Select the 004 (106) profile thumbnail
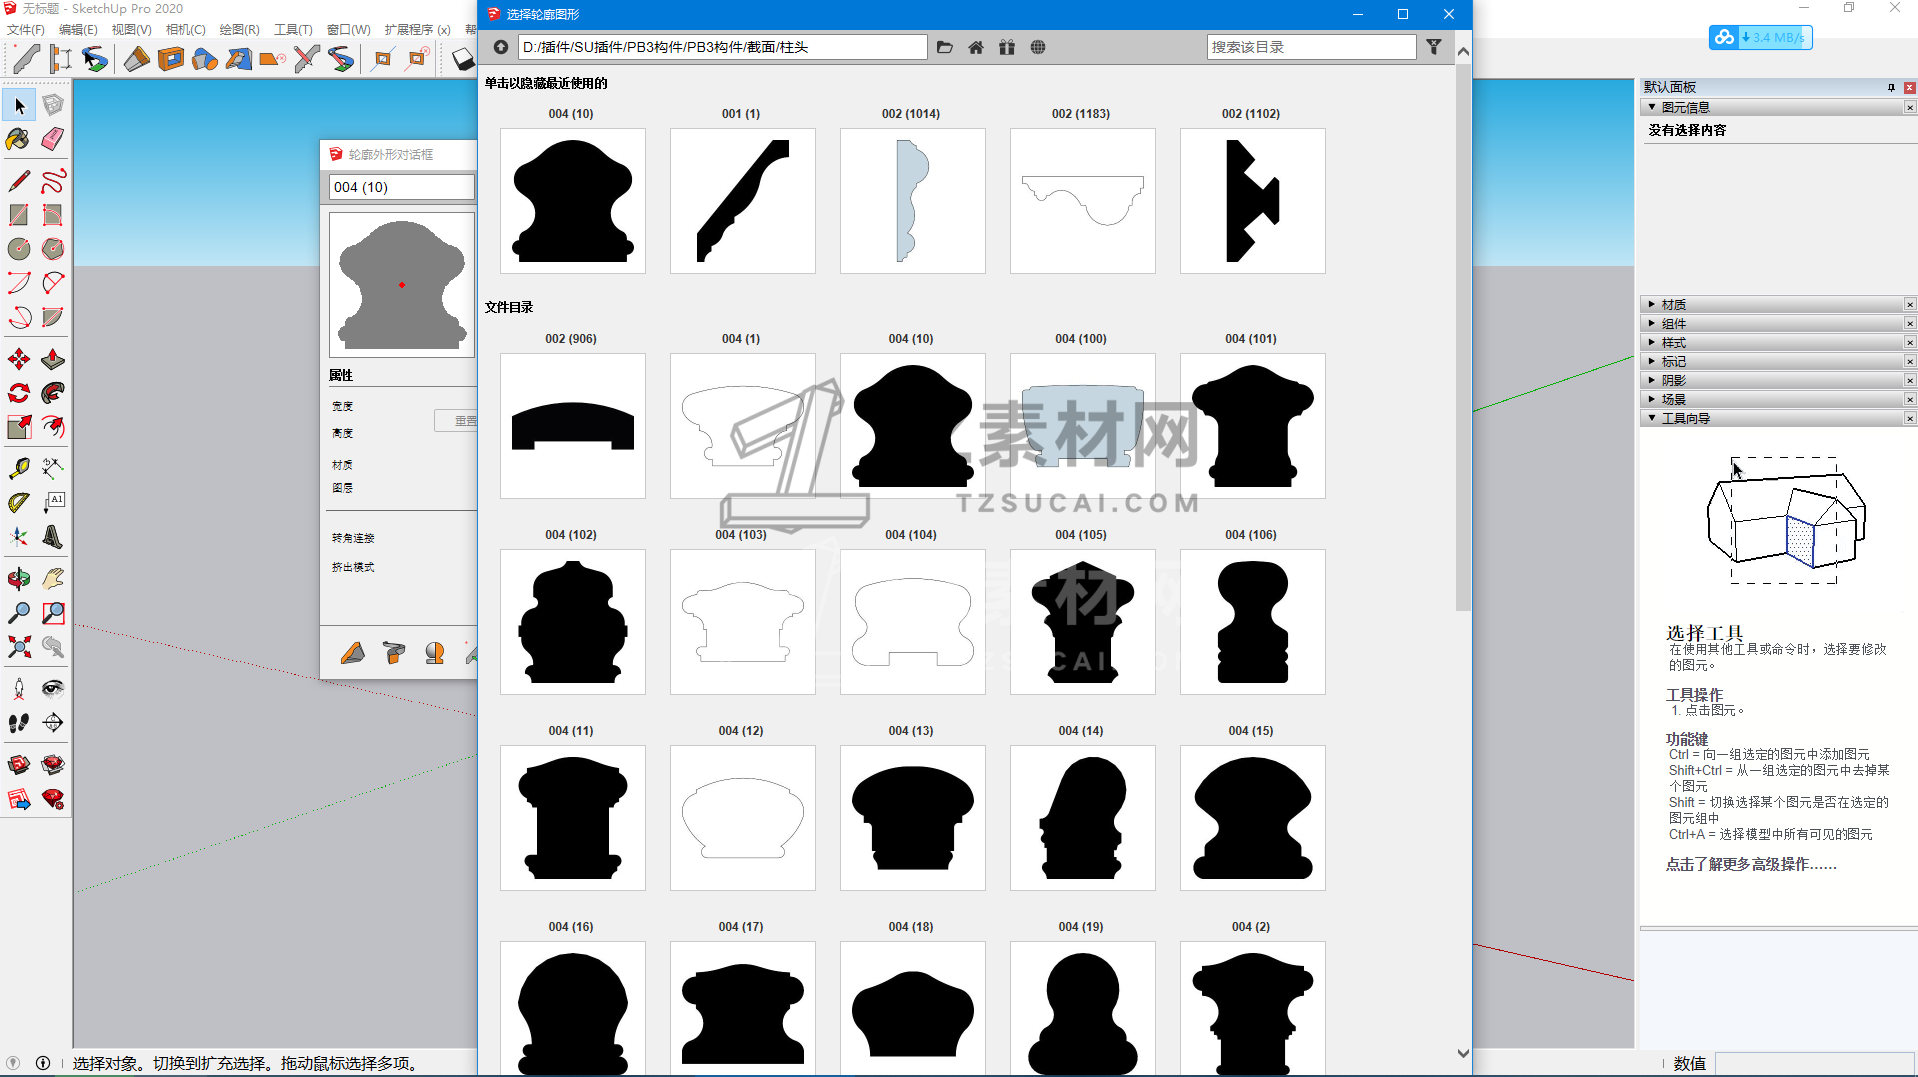Screen dimensions: 1918x1077 (x=1252, y=622)
